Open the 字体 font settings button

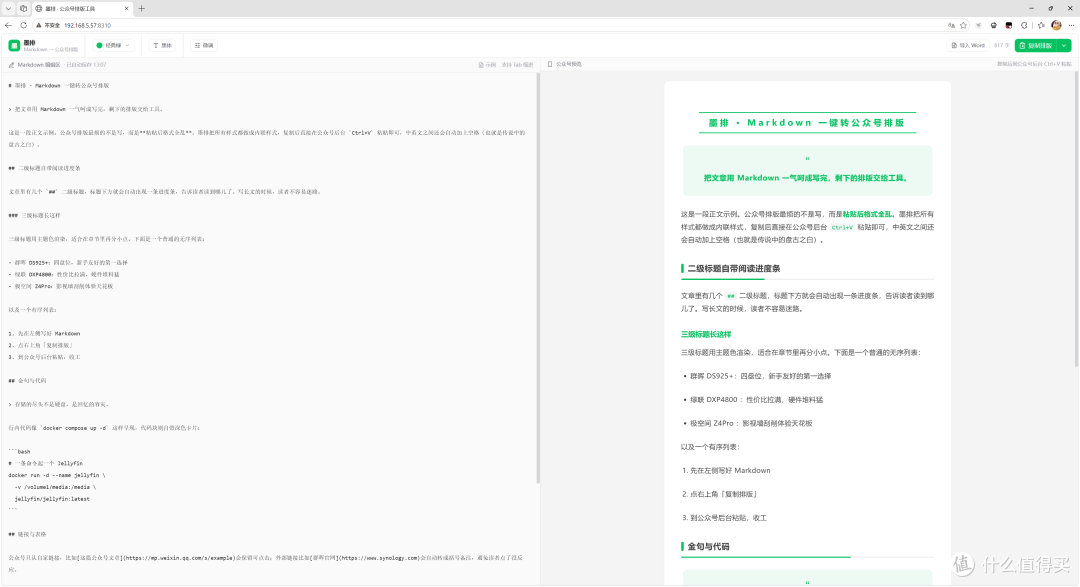point(163,45)
